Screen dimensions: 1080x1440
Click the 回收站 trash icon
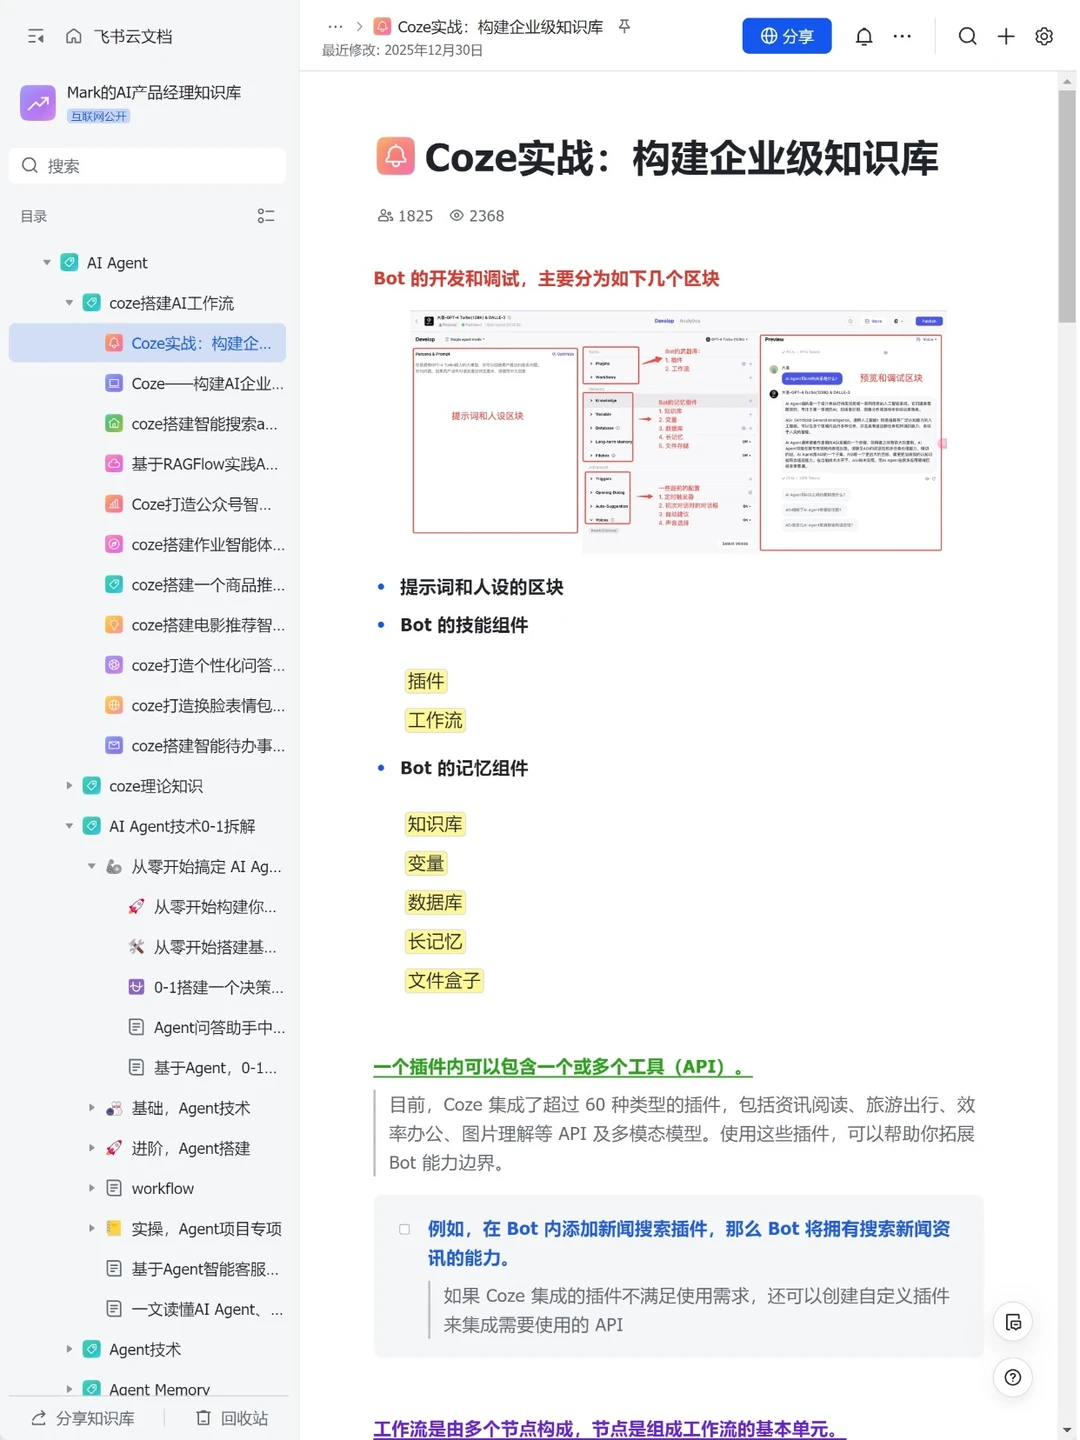pyautogui.click(x=204, y=1418)
